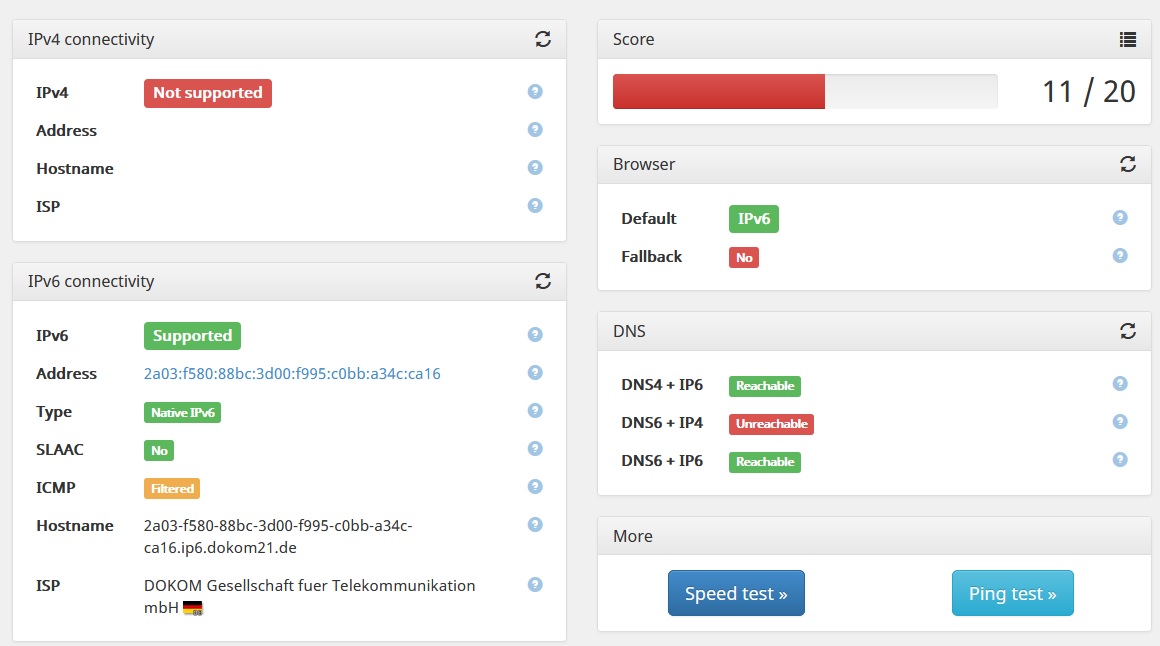Click the Supported IPv6 badge
This screenshot has height=646, width=1160.
192,336
